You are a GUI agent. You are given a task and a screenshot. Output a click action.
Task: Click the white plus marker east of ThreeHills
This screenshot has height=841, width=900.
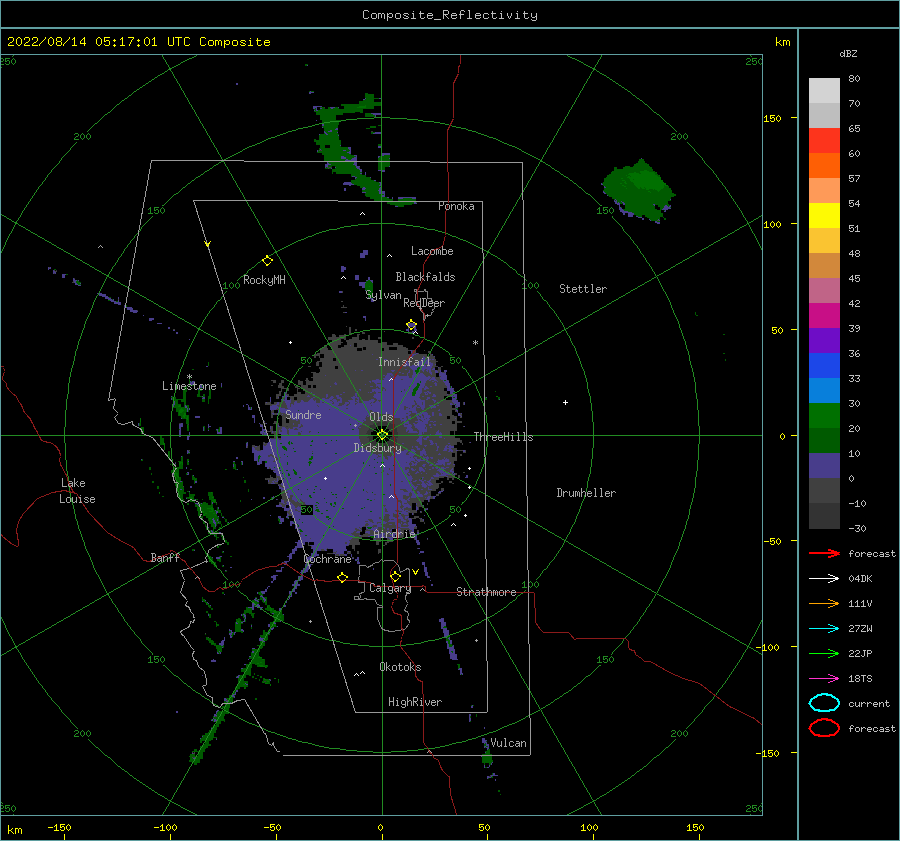pyautogui.click(x=565, y=402)
